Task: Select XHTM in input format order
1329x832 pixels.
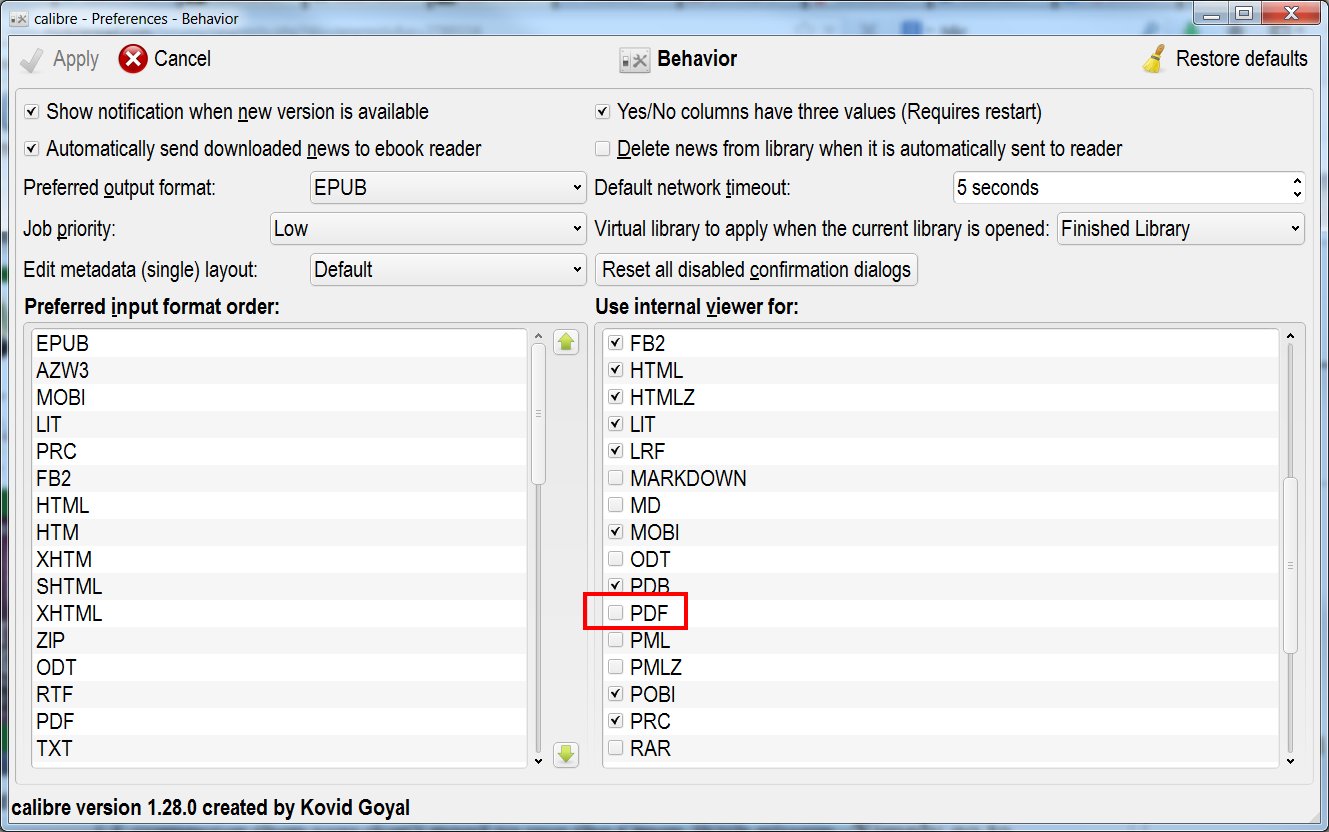Action: pyautogui.click(x=279, y=559)
